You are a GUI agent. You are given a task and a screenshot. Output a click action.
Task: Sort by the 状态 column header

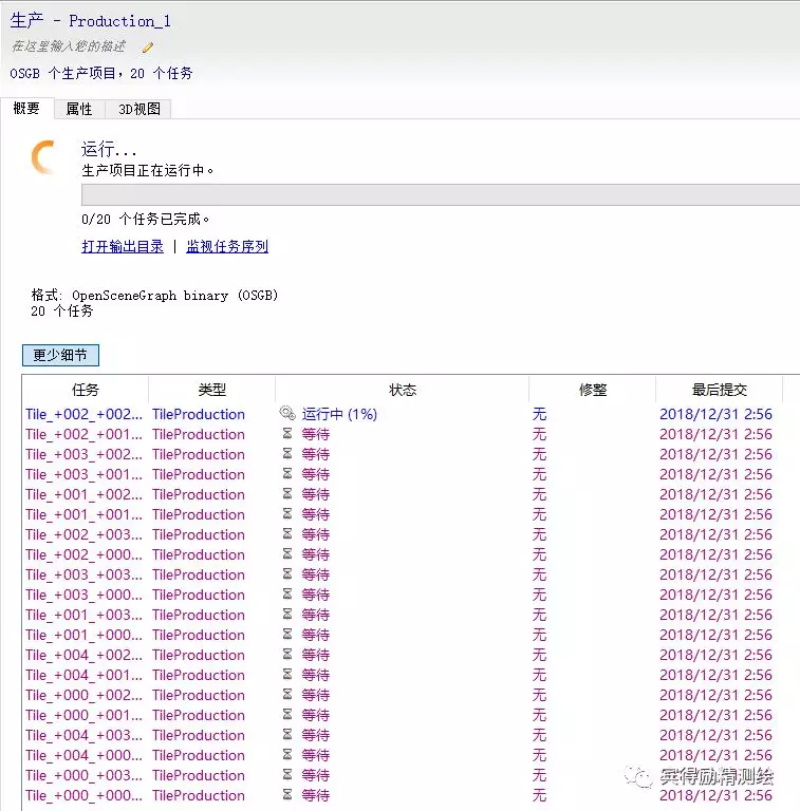tap(402, 390)
